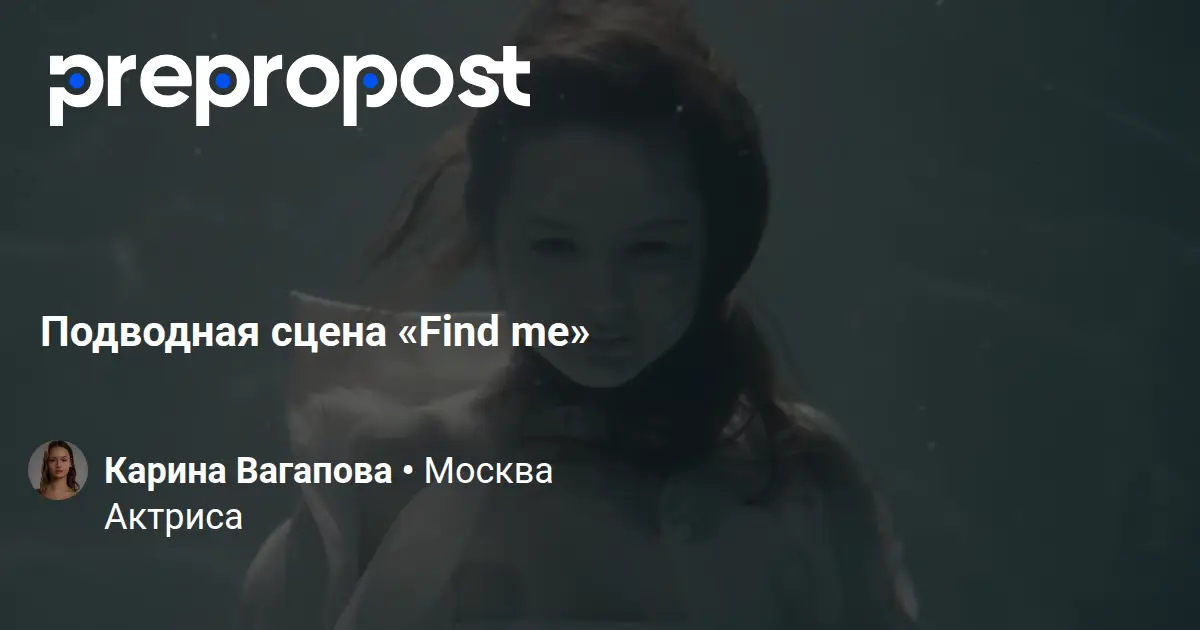This screenshot has height=630, width=1200.
Task: Open the title «Подводная сцена «Find me»»
Action: 315,333
